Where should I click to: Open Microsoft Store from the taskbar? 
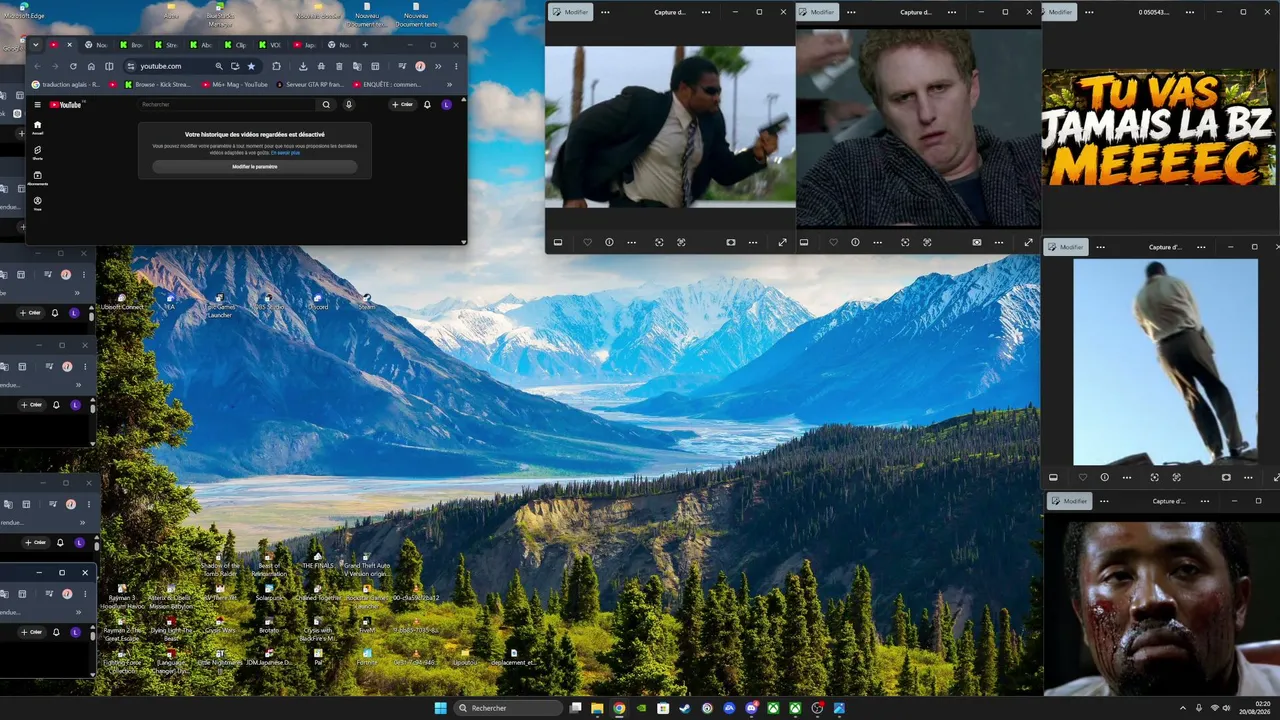click(663, 708)
